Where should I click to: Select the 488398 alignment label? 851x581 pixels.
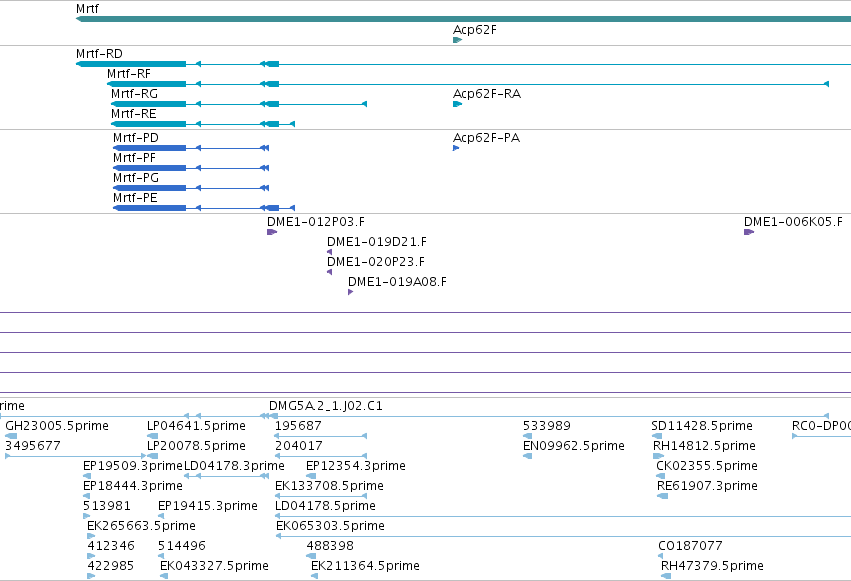[x=330, y=546]
